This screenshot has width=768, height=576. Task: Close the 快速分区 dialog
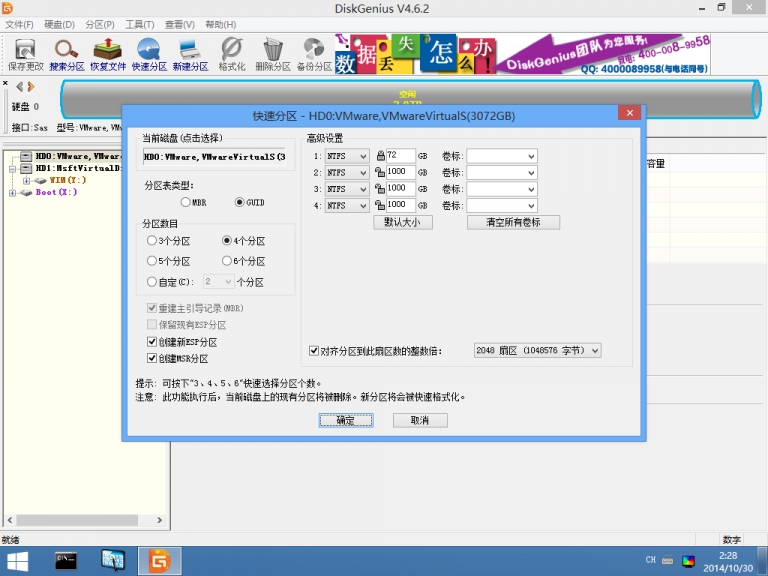tap(629, 113)
